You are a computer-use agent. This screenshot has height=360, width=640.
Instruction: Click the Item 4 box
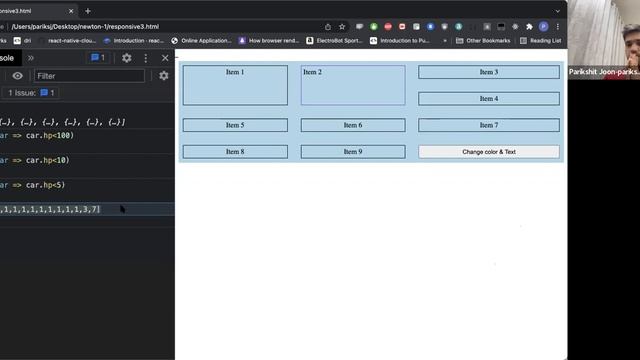coord(489,98)
